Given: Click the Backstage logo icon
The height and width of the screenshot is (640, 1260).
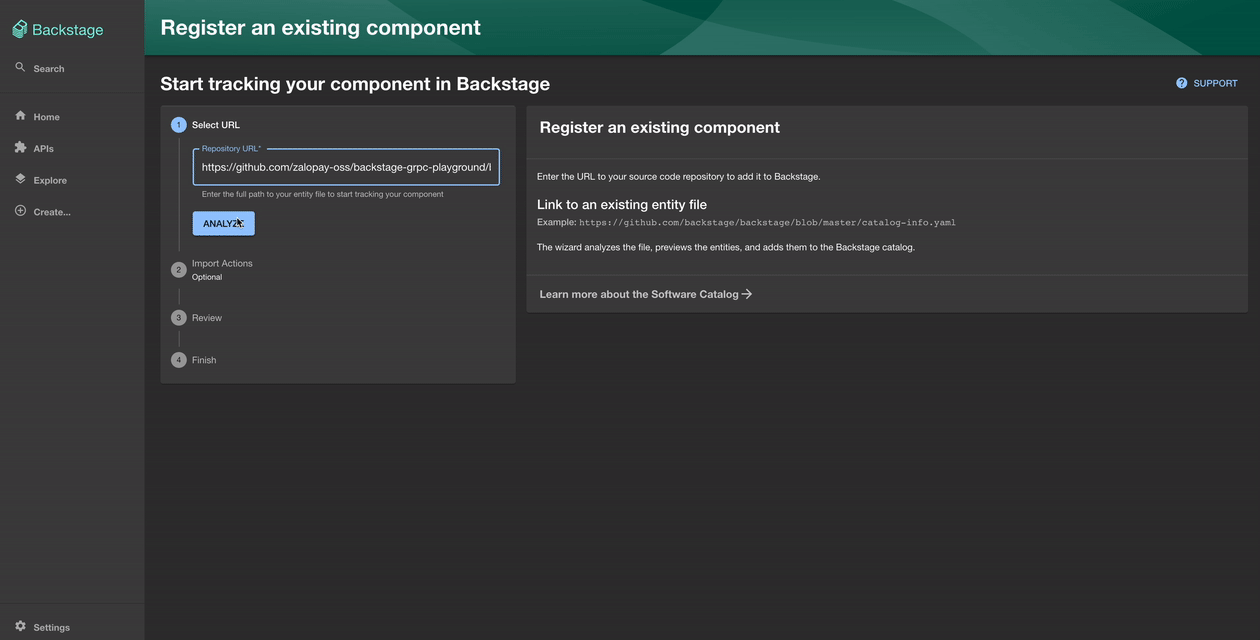Looking at the screenshot, I should click(x=20, y=30).
